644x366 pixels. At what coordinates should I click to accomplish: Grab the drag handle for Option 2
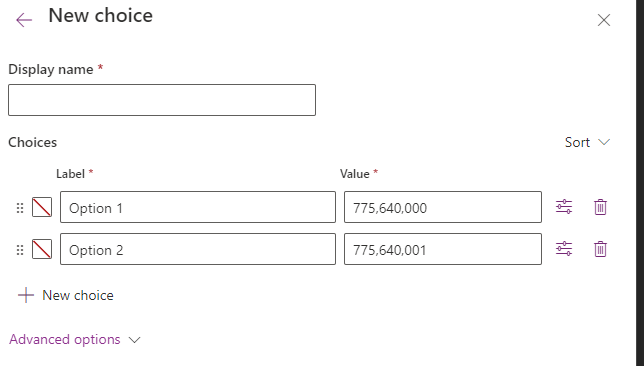(20, 250)
